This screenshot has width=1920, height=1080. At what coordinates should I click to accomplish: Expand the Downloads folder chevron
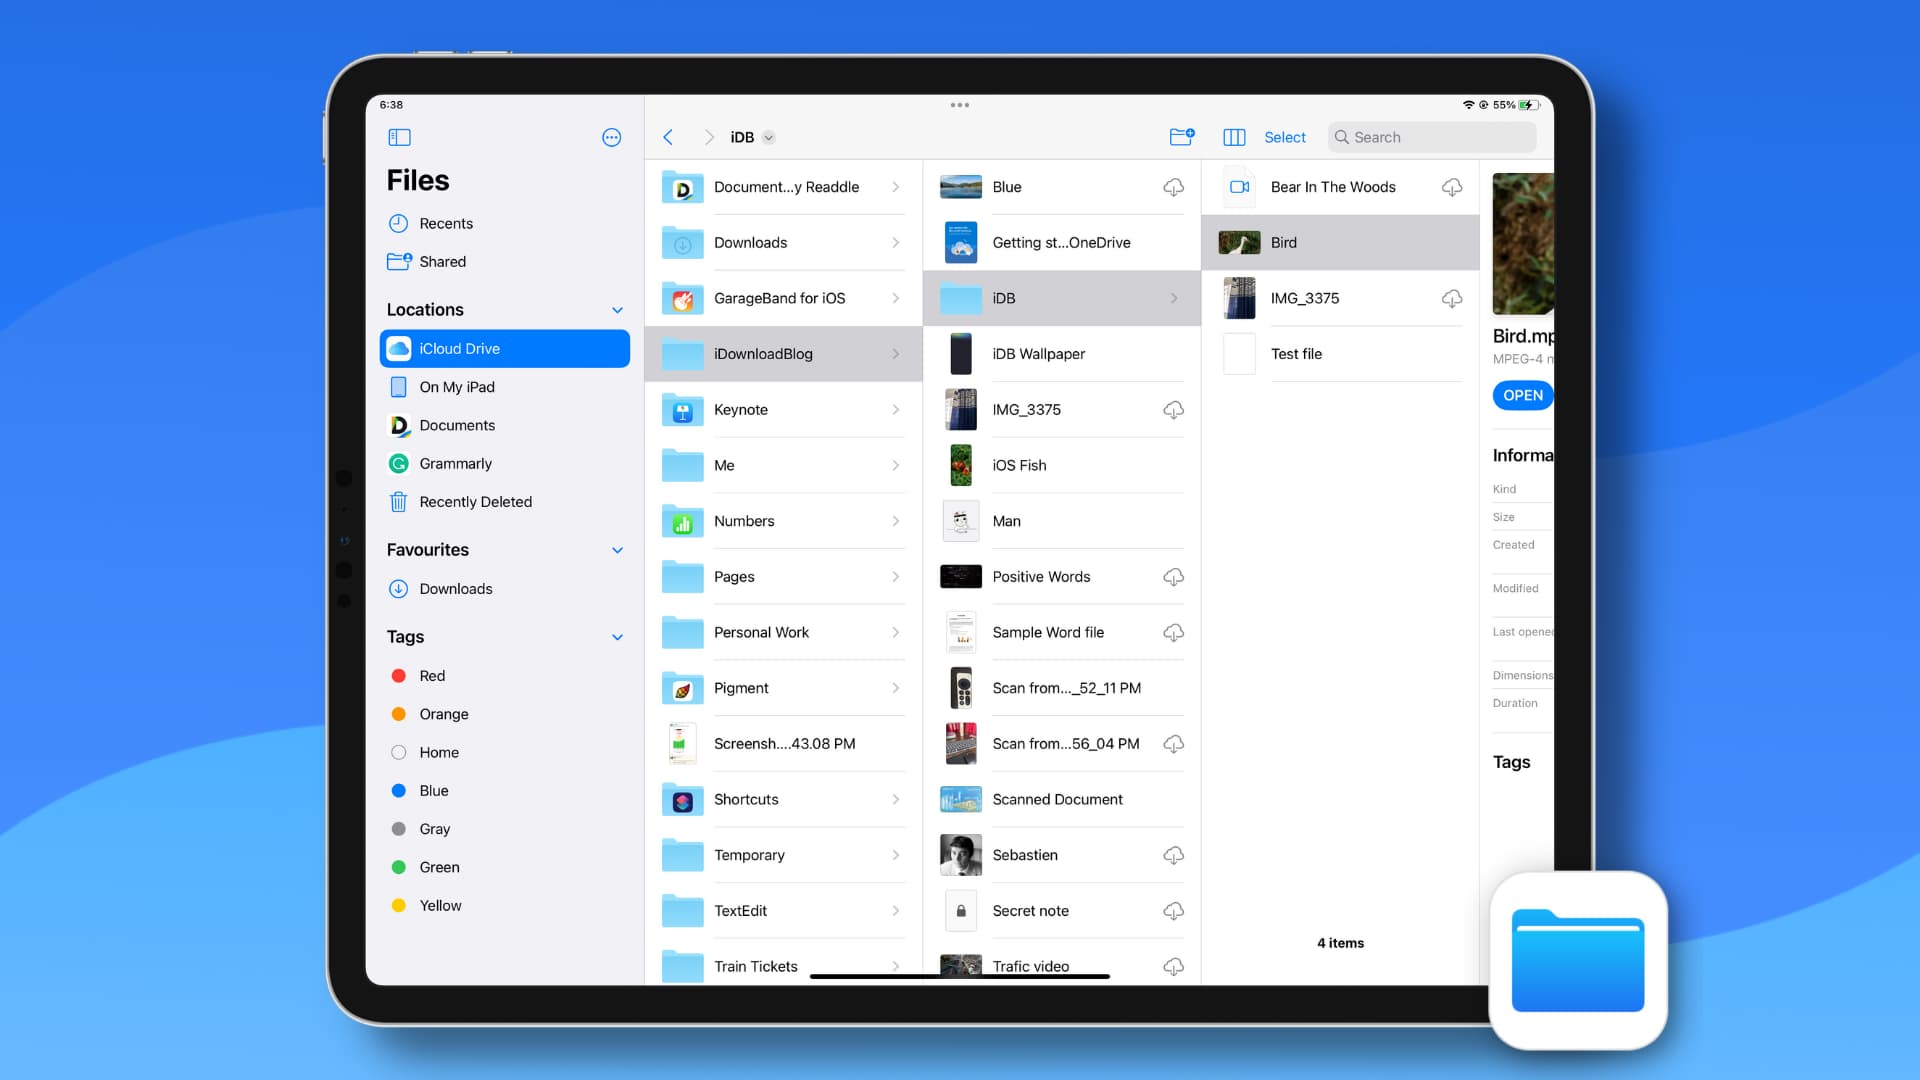click(895, 243)
